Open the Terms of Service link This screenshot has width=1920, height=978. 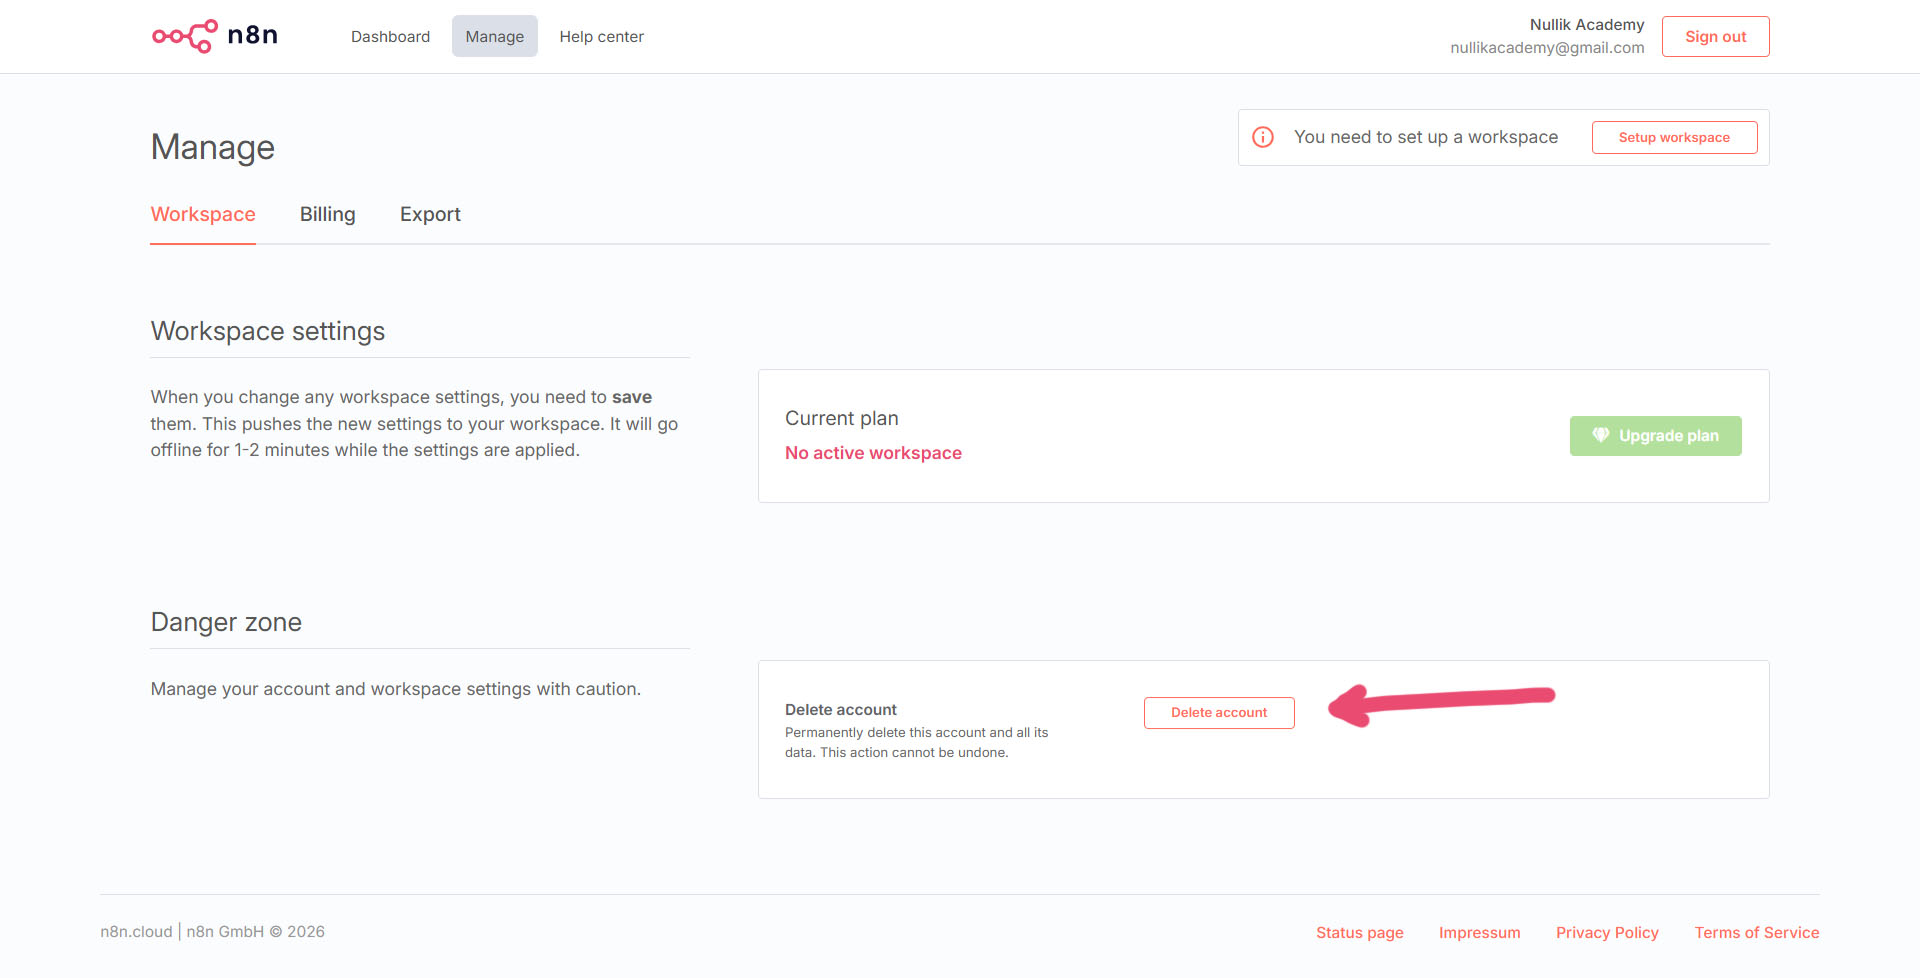1756,932
